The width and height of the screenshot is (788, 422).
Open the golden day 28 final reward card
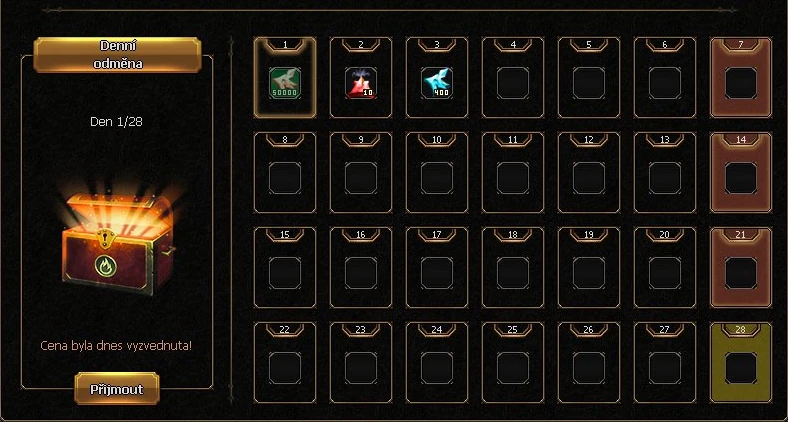[741, 363]
